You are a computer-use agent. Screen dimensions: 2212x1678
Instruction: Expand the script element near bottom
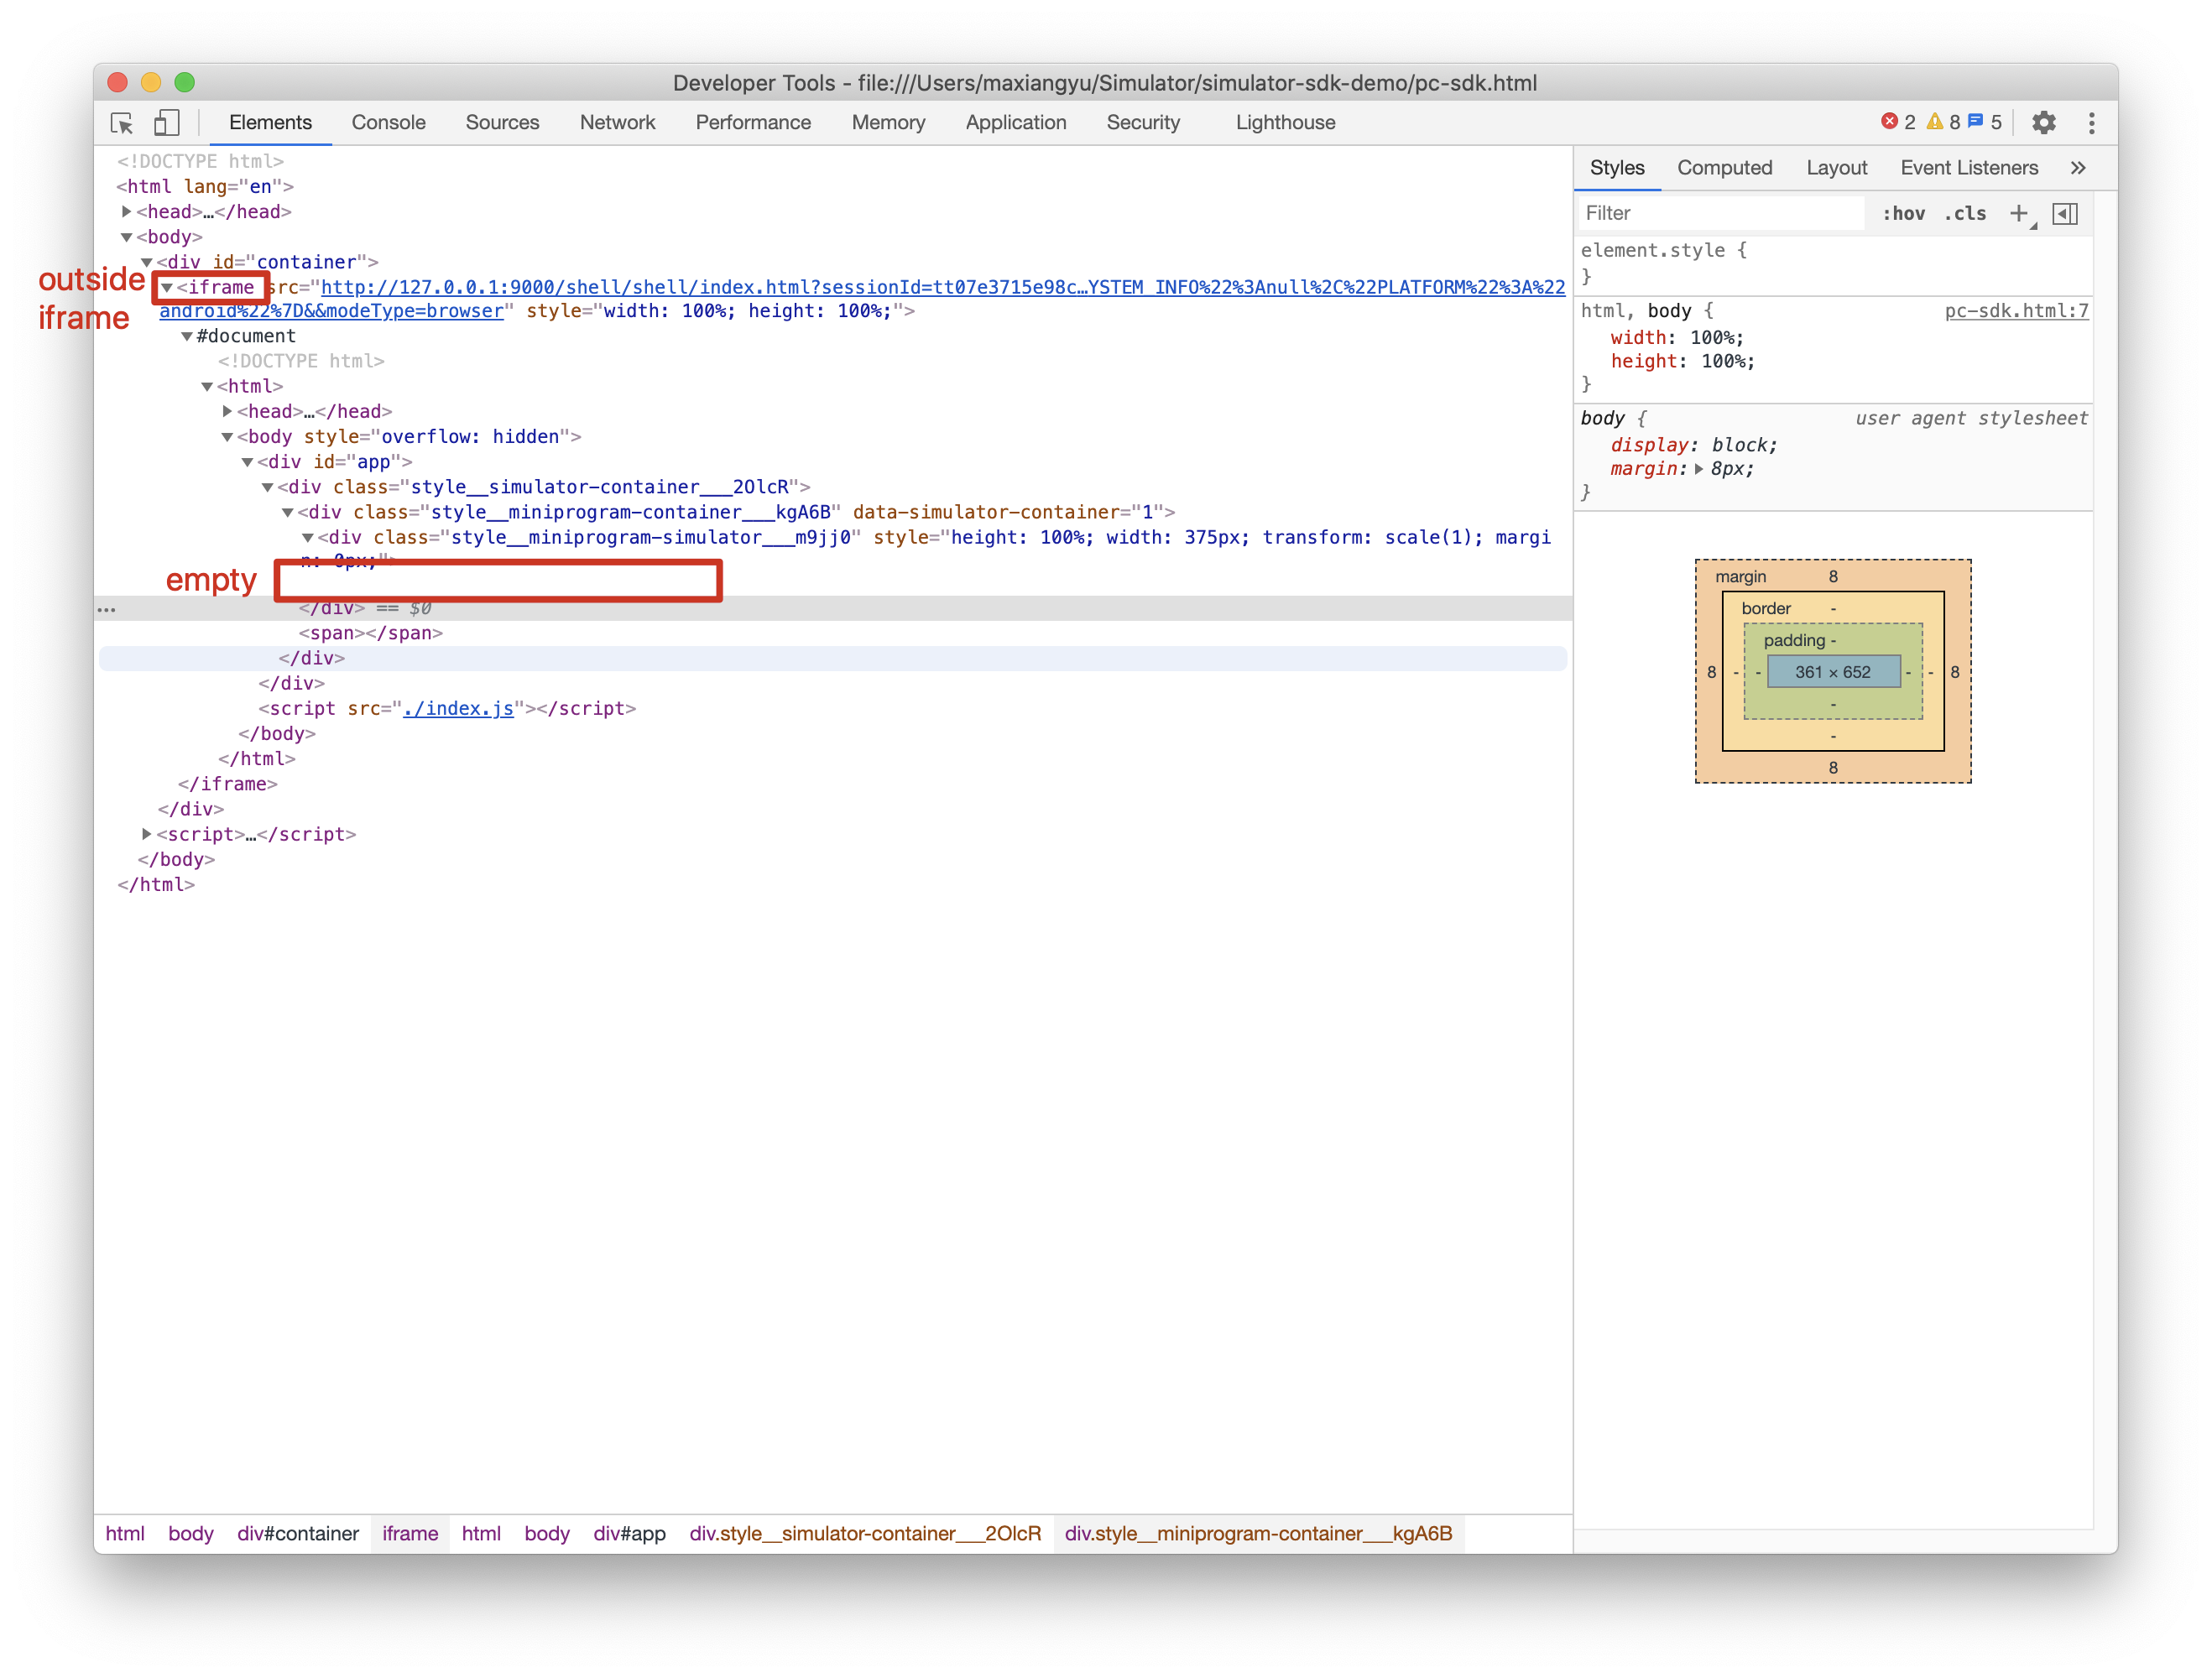(x=147, y=834)
